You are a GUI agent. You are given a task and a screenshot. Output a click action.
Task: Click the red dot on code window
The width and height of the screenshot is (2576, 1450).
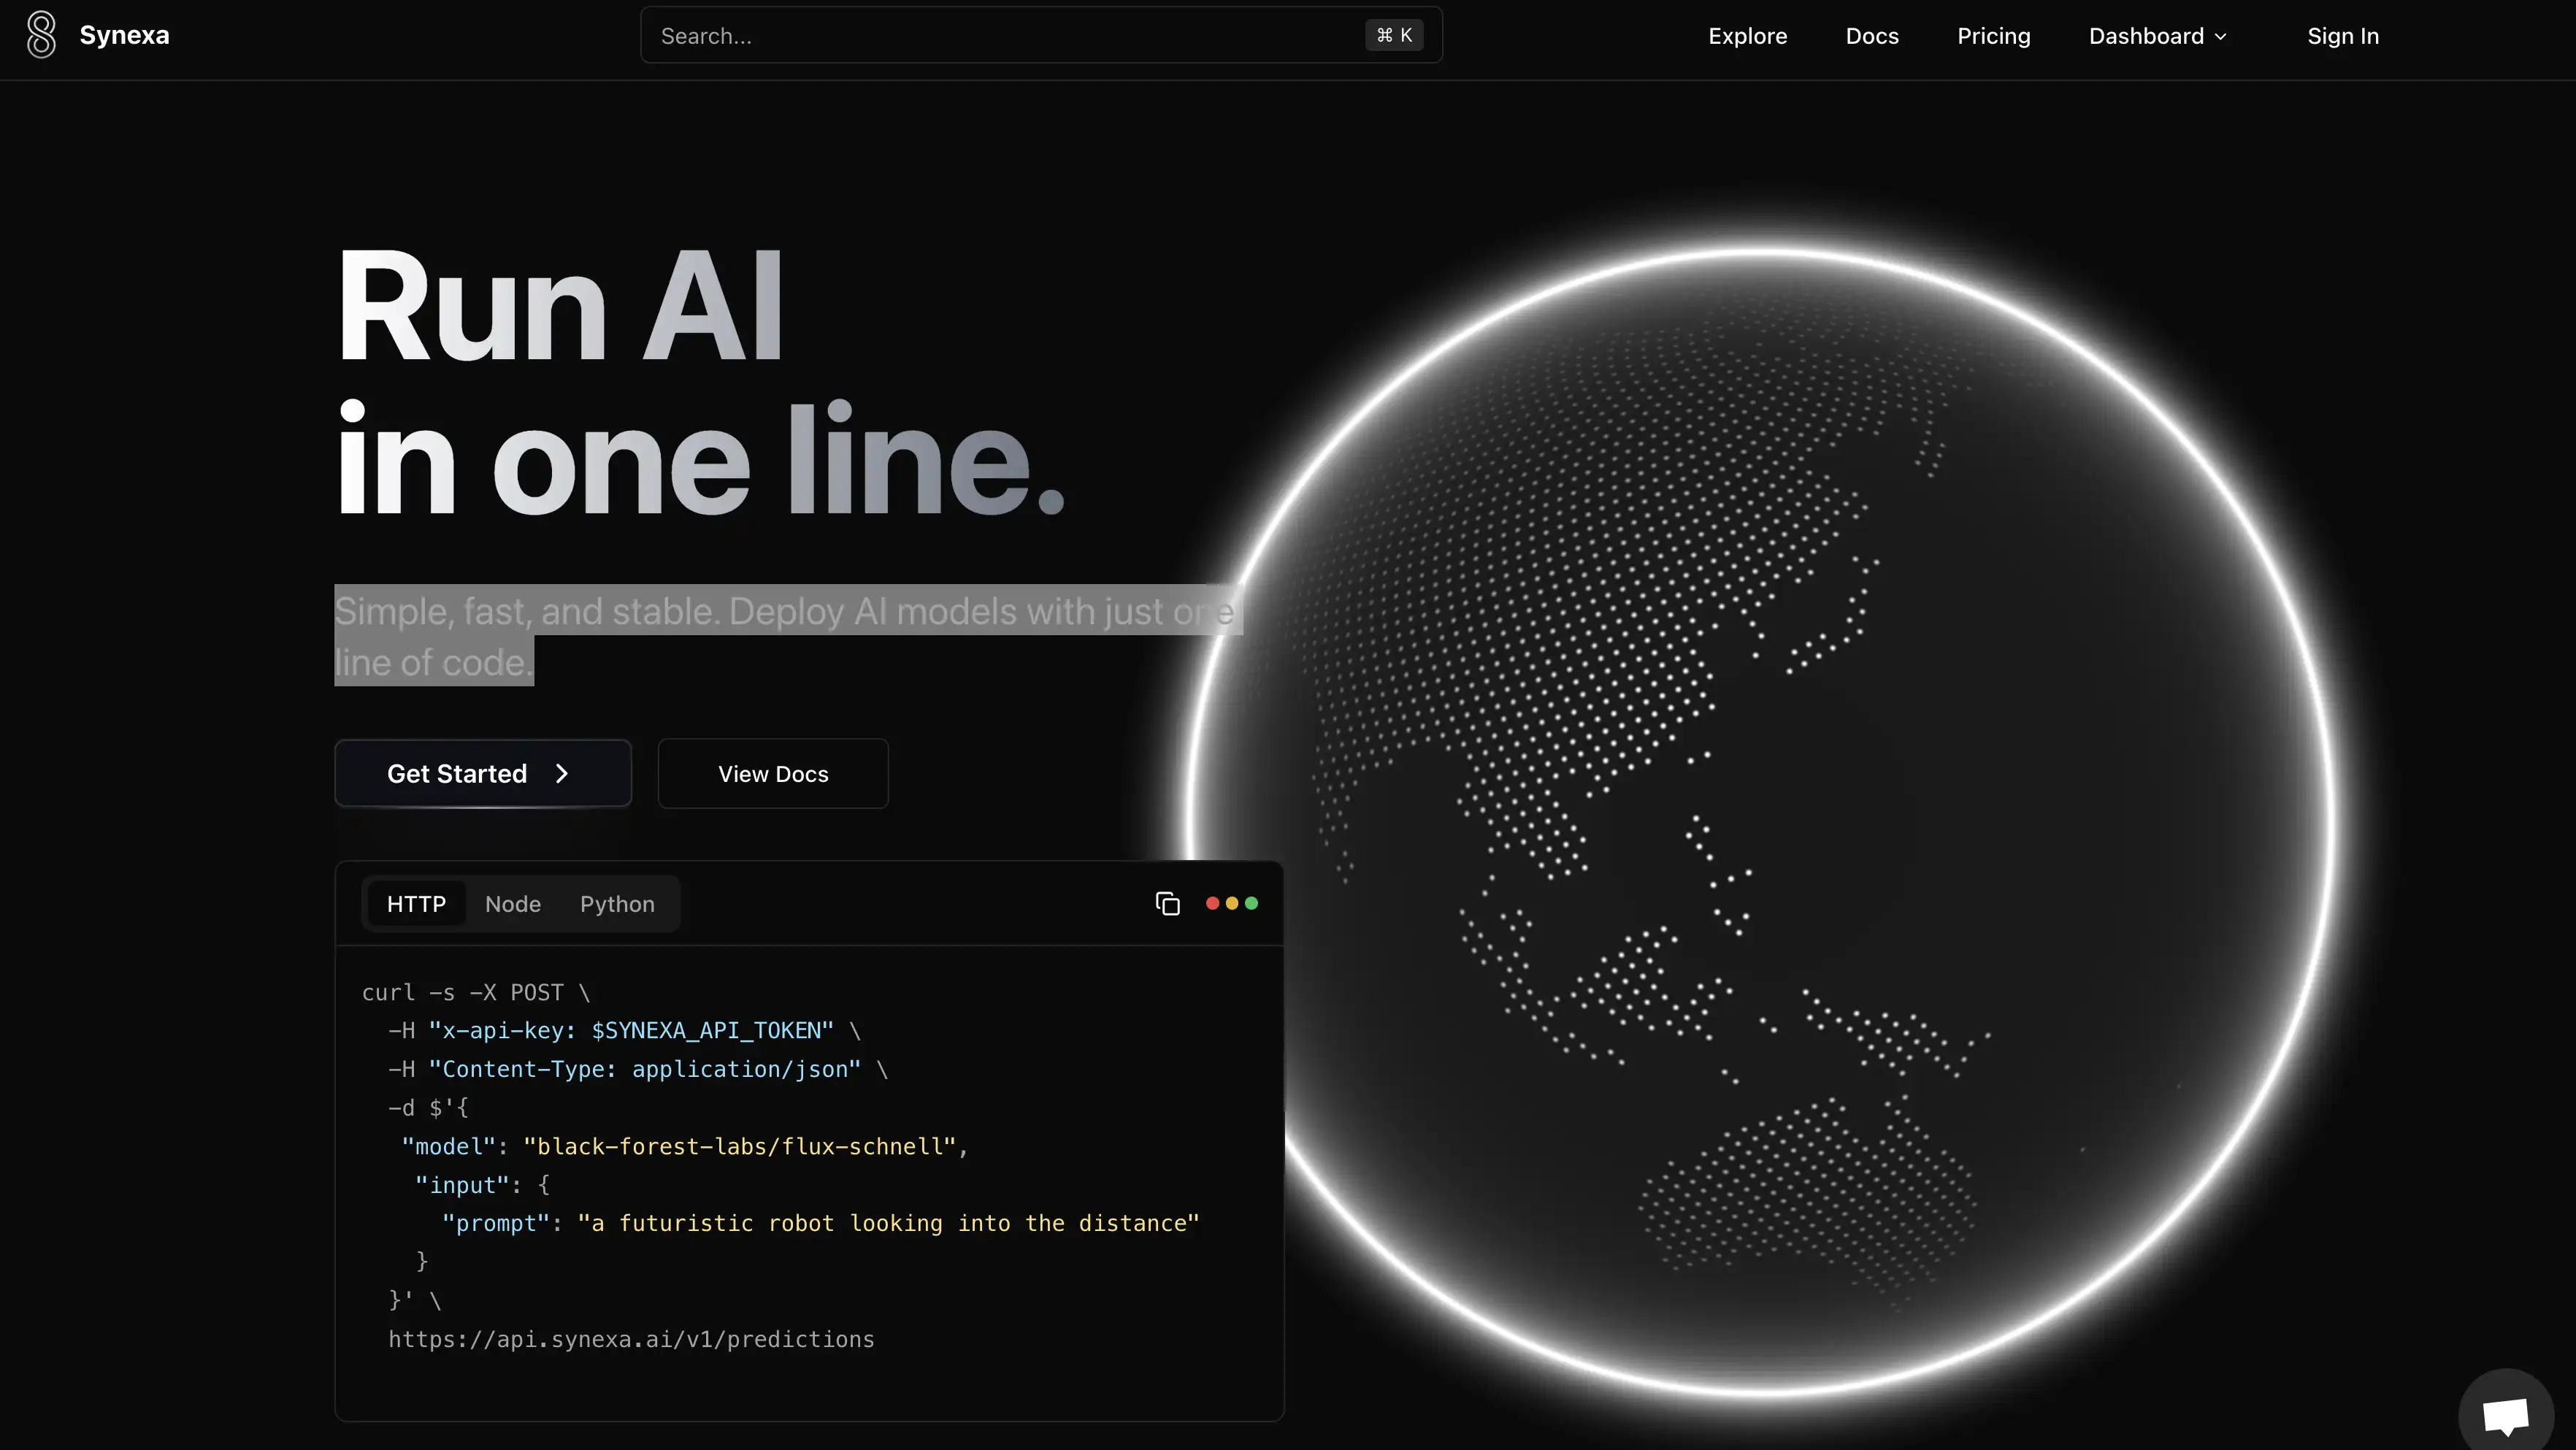pyautogui.click(x=1211, y=903)
